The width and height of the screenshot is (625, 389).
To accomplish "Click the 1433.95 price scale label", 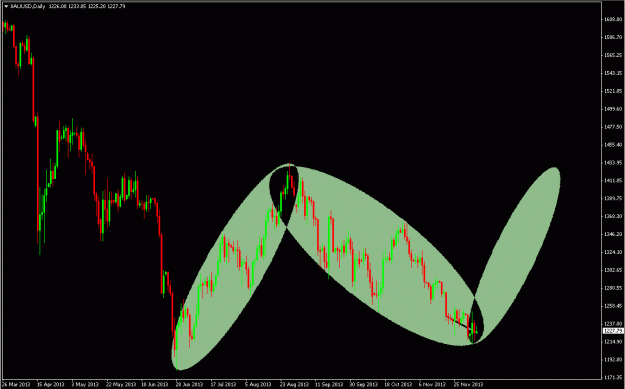I will point(613,163).
